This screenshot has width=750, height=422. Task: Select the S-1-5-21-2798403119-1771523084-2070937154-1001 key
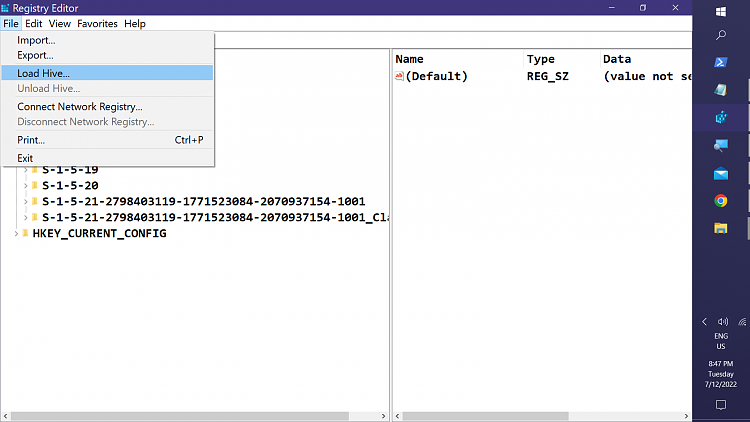coord(204,201)
